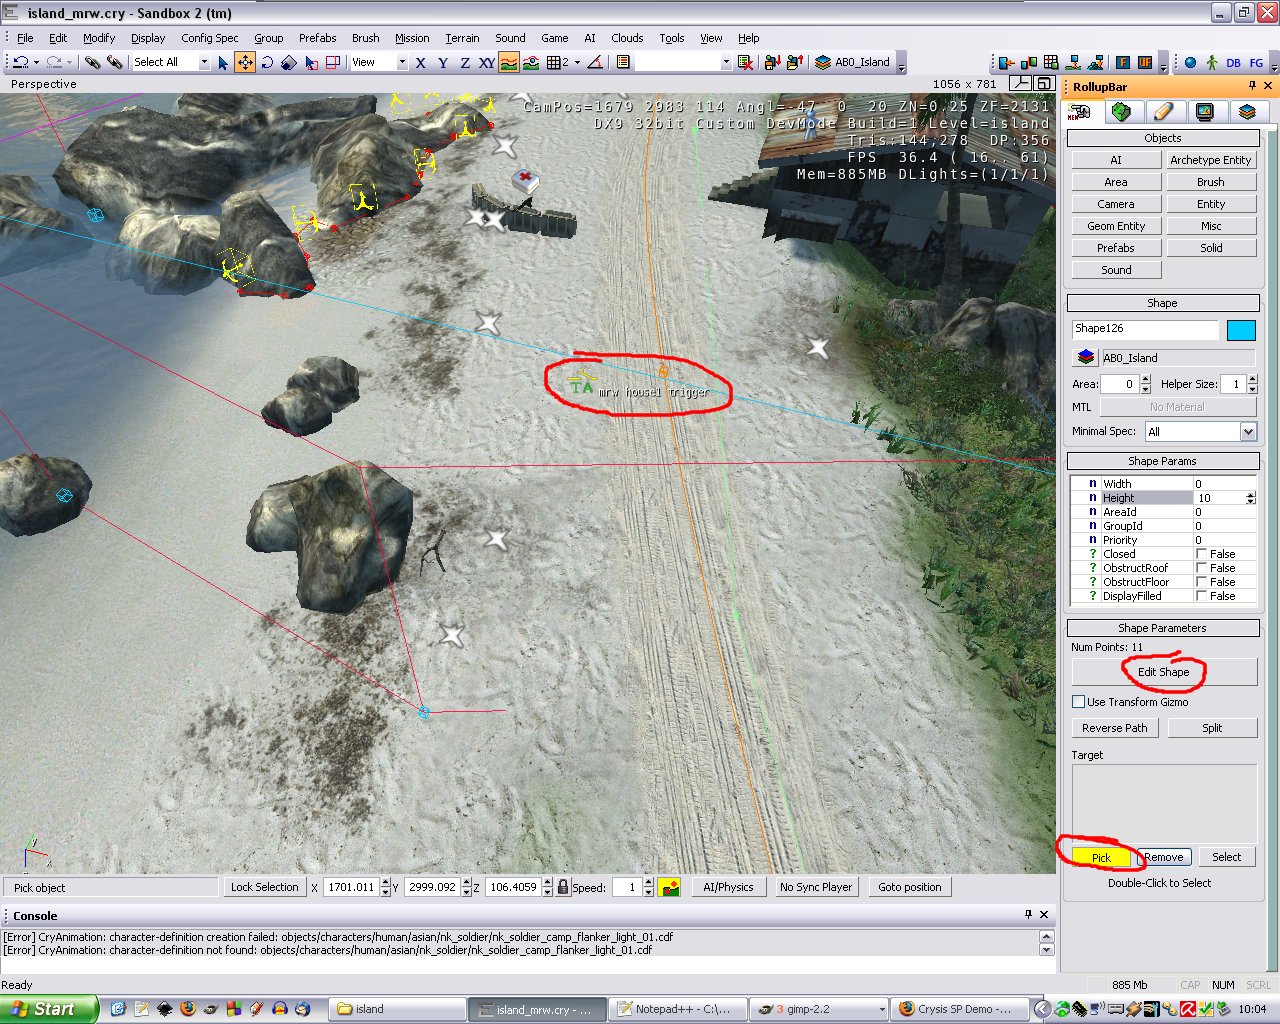Expand the Minimal Spec dropdown

click(1248, 431)
